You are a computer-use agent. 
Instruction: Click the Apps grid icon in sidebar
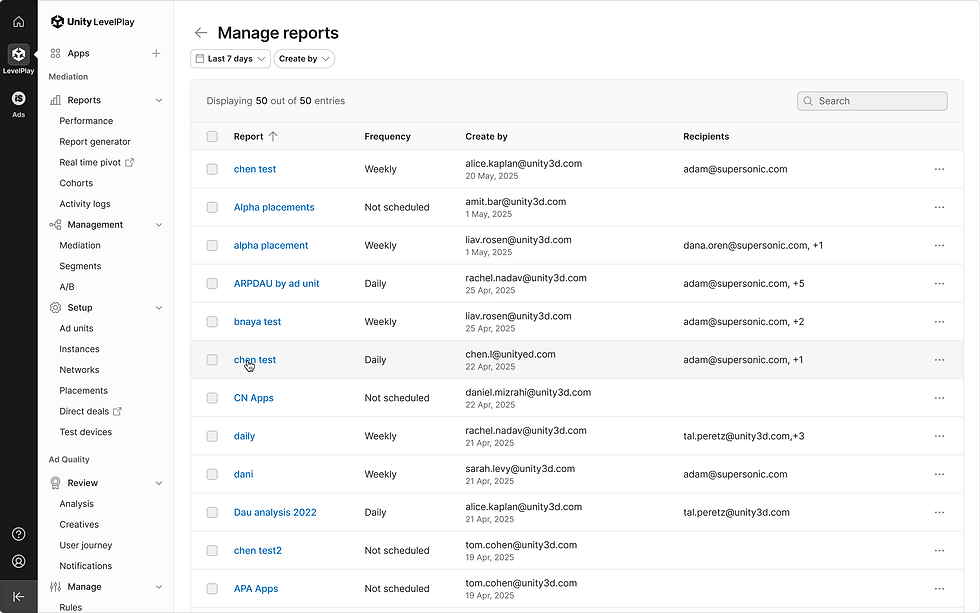pos(56,54)
